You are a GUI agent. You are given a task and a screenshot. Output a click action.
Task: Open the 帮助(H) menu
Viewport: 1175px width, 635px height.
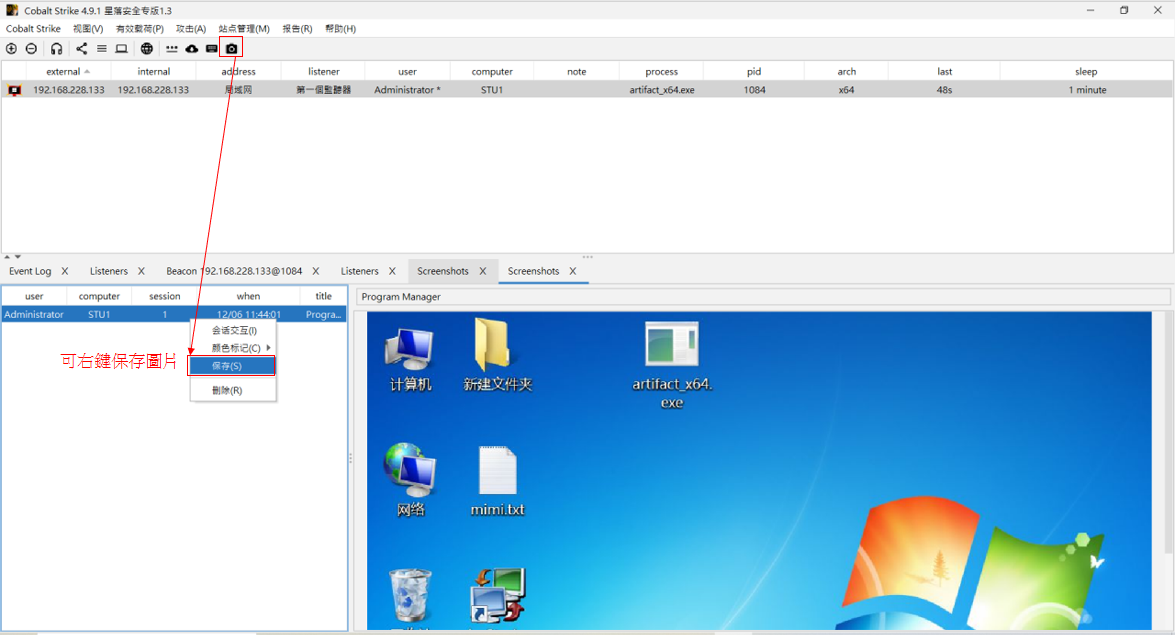point(340,28)
